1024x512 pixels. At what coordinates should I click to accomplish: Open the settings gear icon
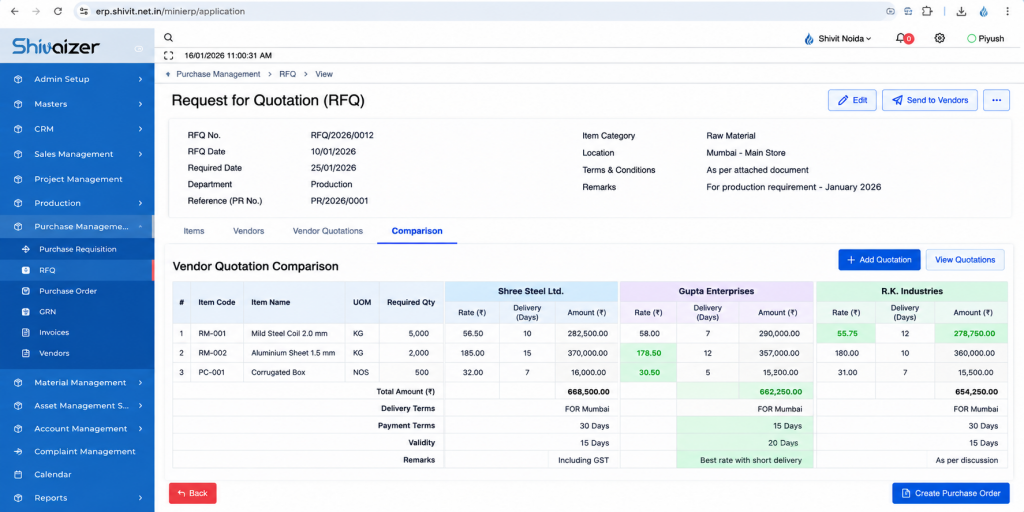940,39
